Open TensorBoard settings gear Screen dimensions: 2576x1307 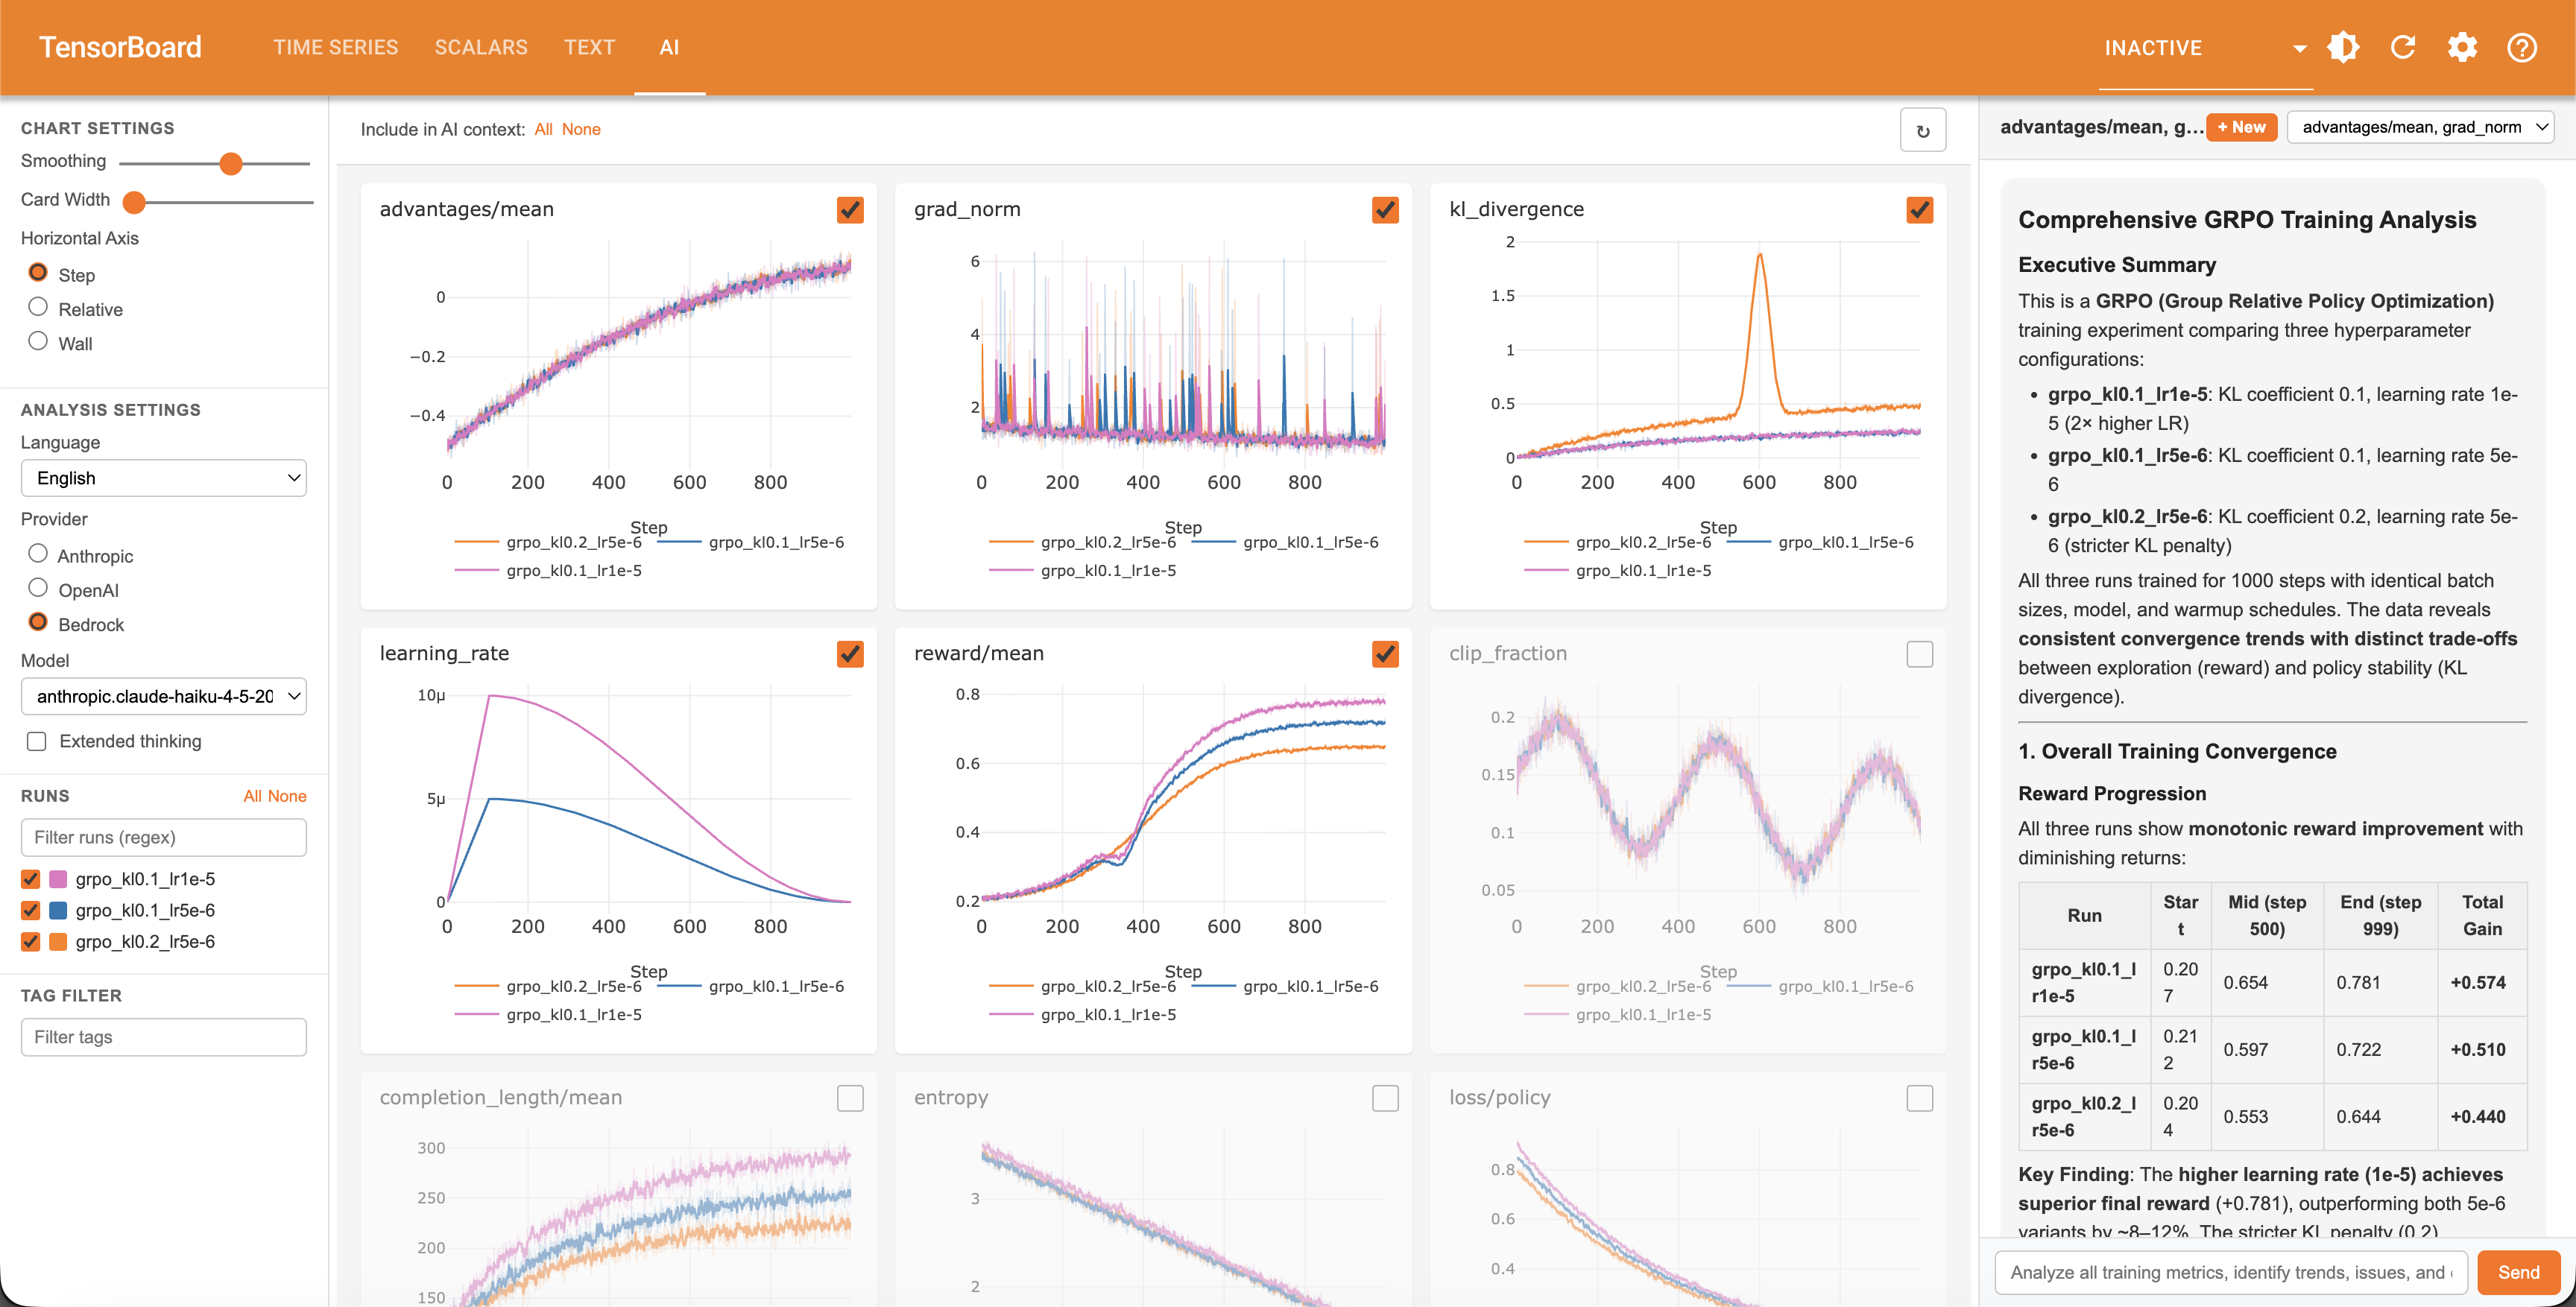click(2462, 47)
